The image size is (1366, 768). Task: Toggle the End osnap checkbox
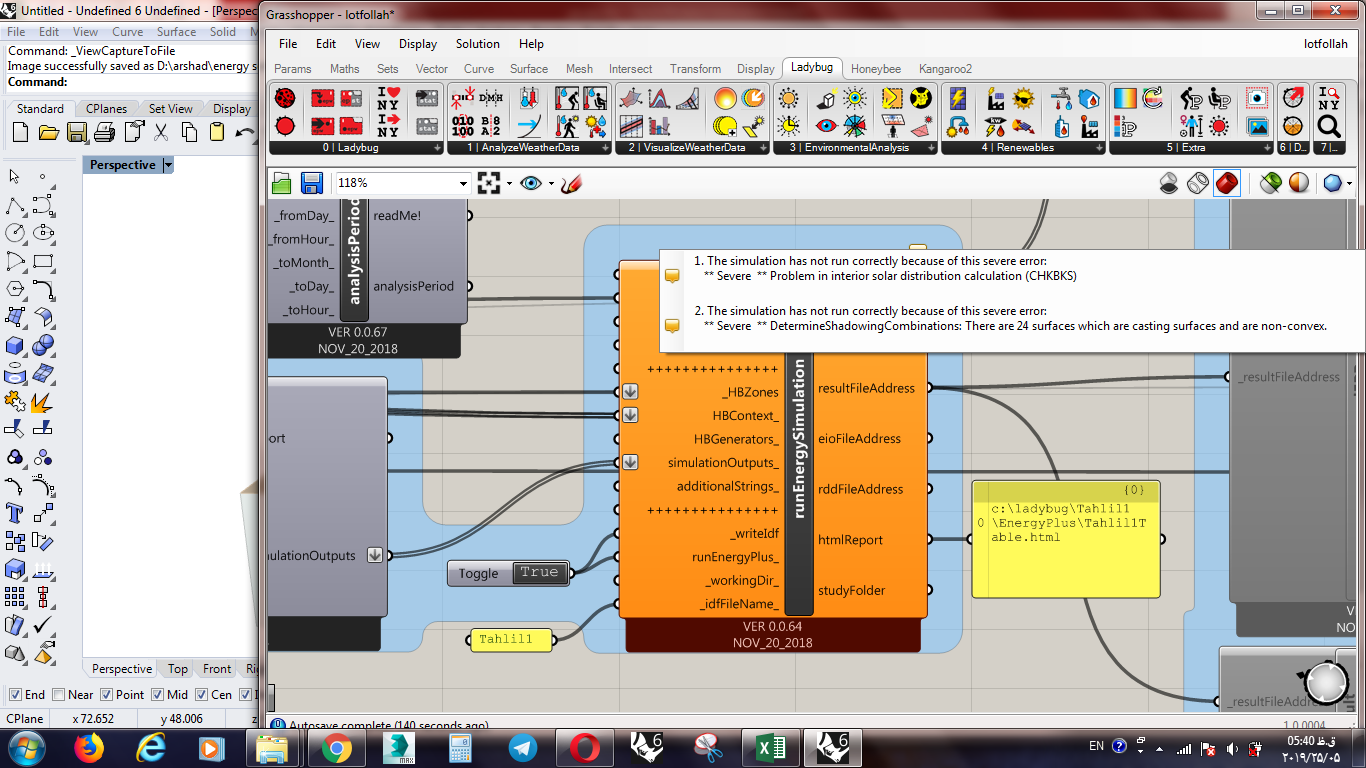(15, 695)
